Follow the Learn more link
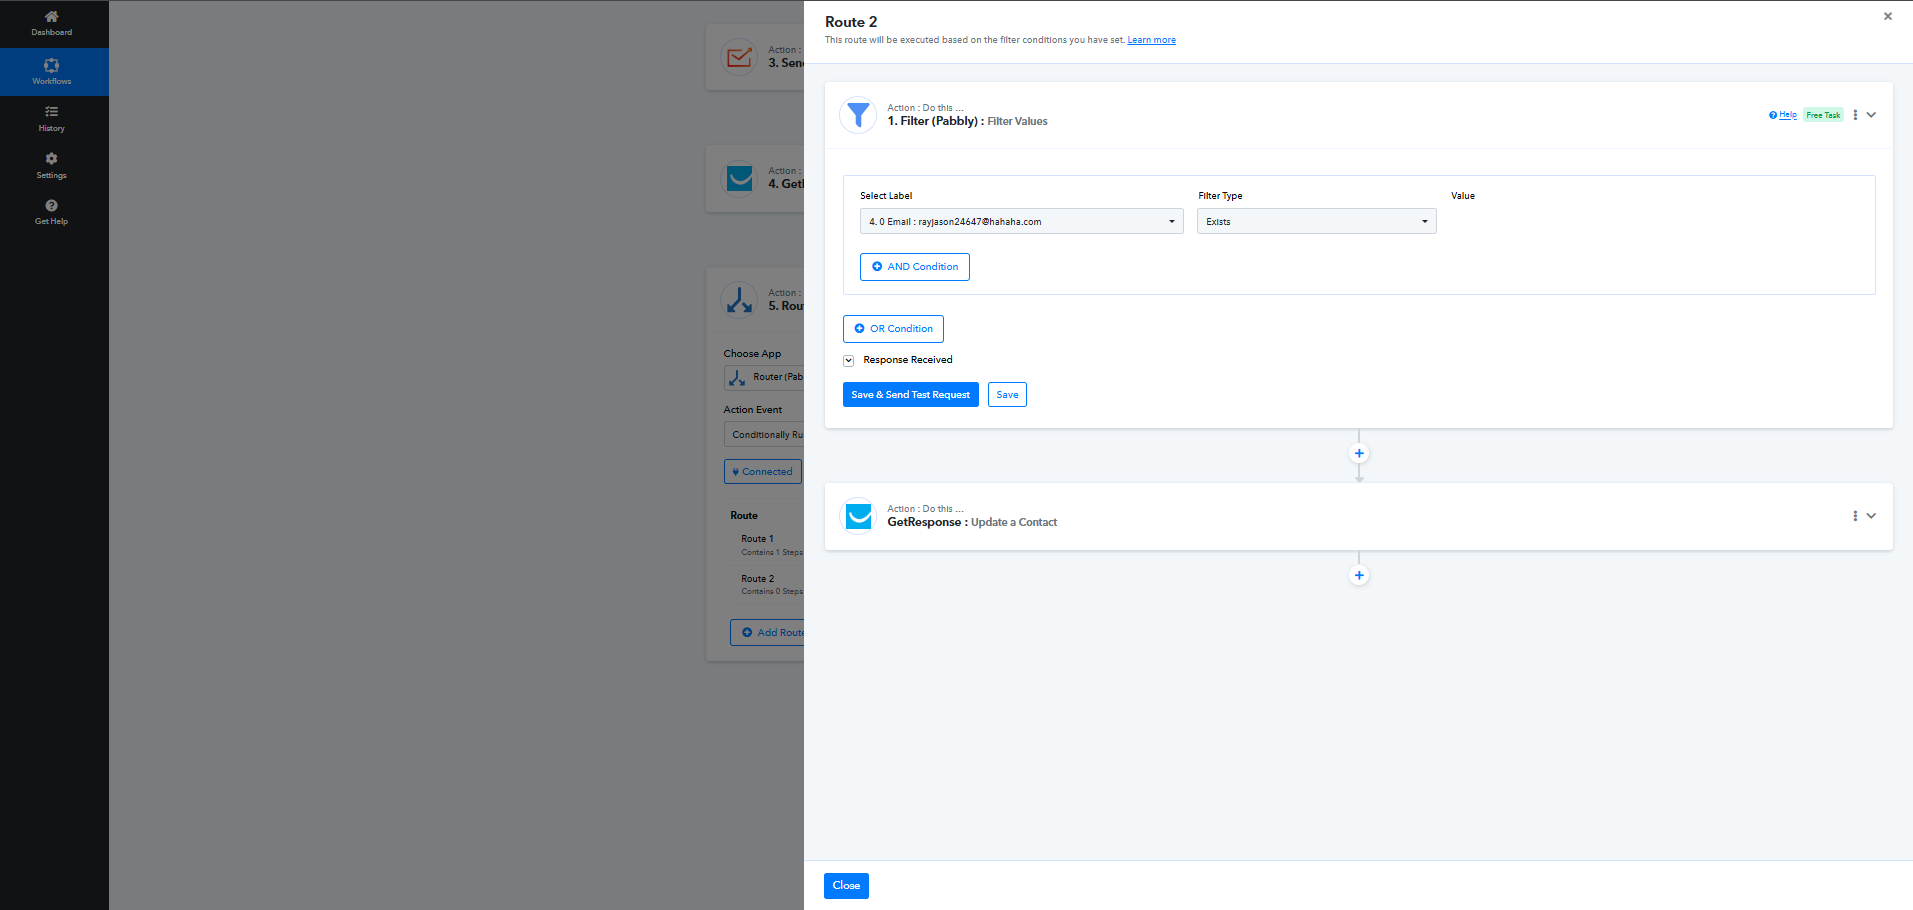The height and width of the screenshot is (910, 1913). [1151, 40]
